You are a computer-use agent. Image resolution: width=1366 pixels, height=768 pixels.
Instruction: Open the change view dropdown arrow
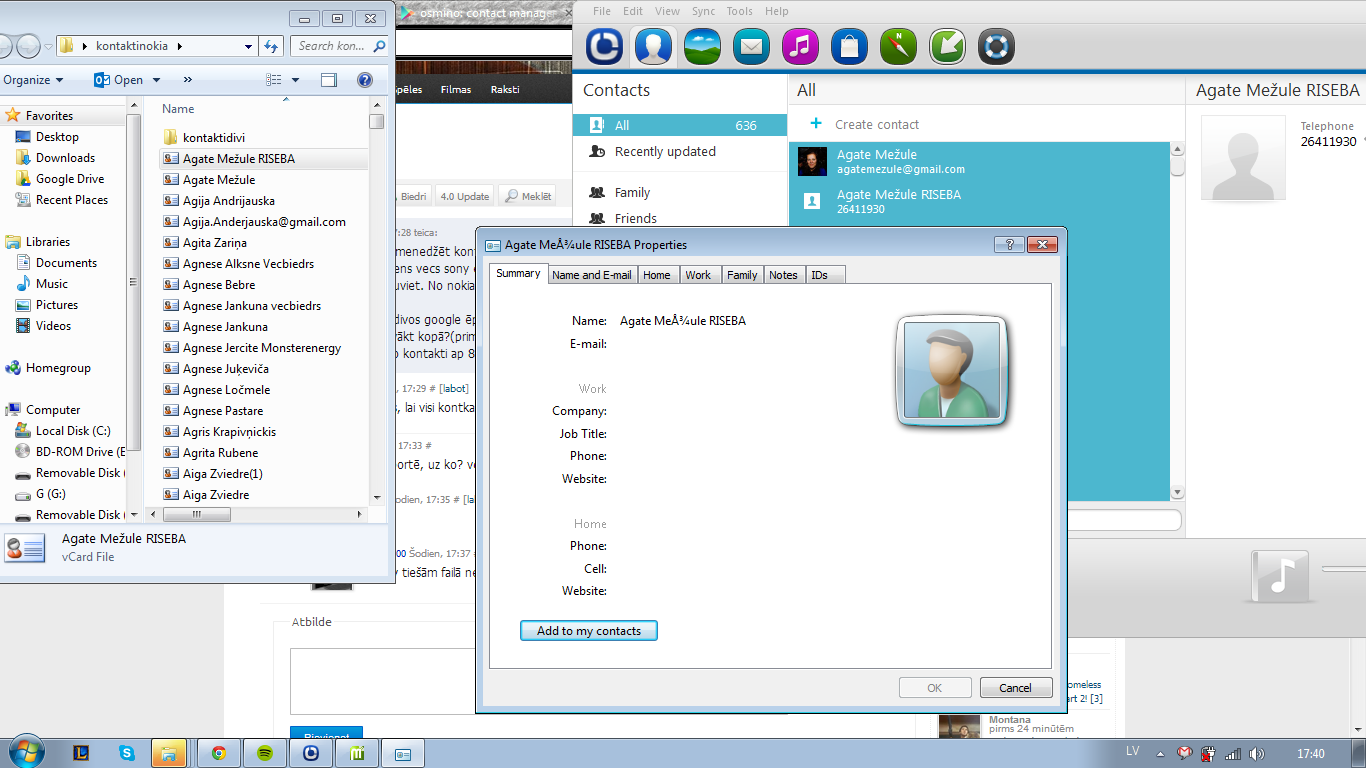[295, 80]
